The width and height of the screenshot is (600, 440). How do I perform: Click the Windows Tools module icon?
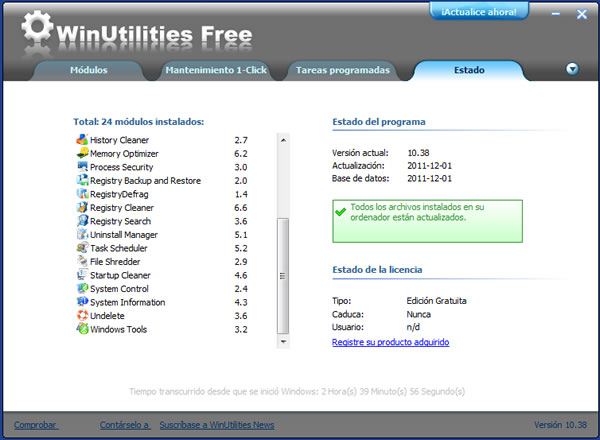82,329
